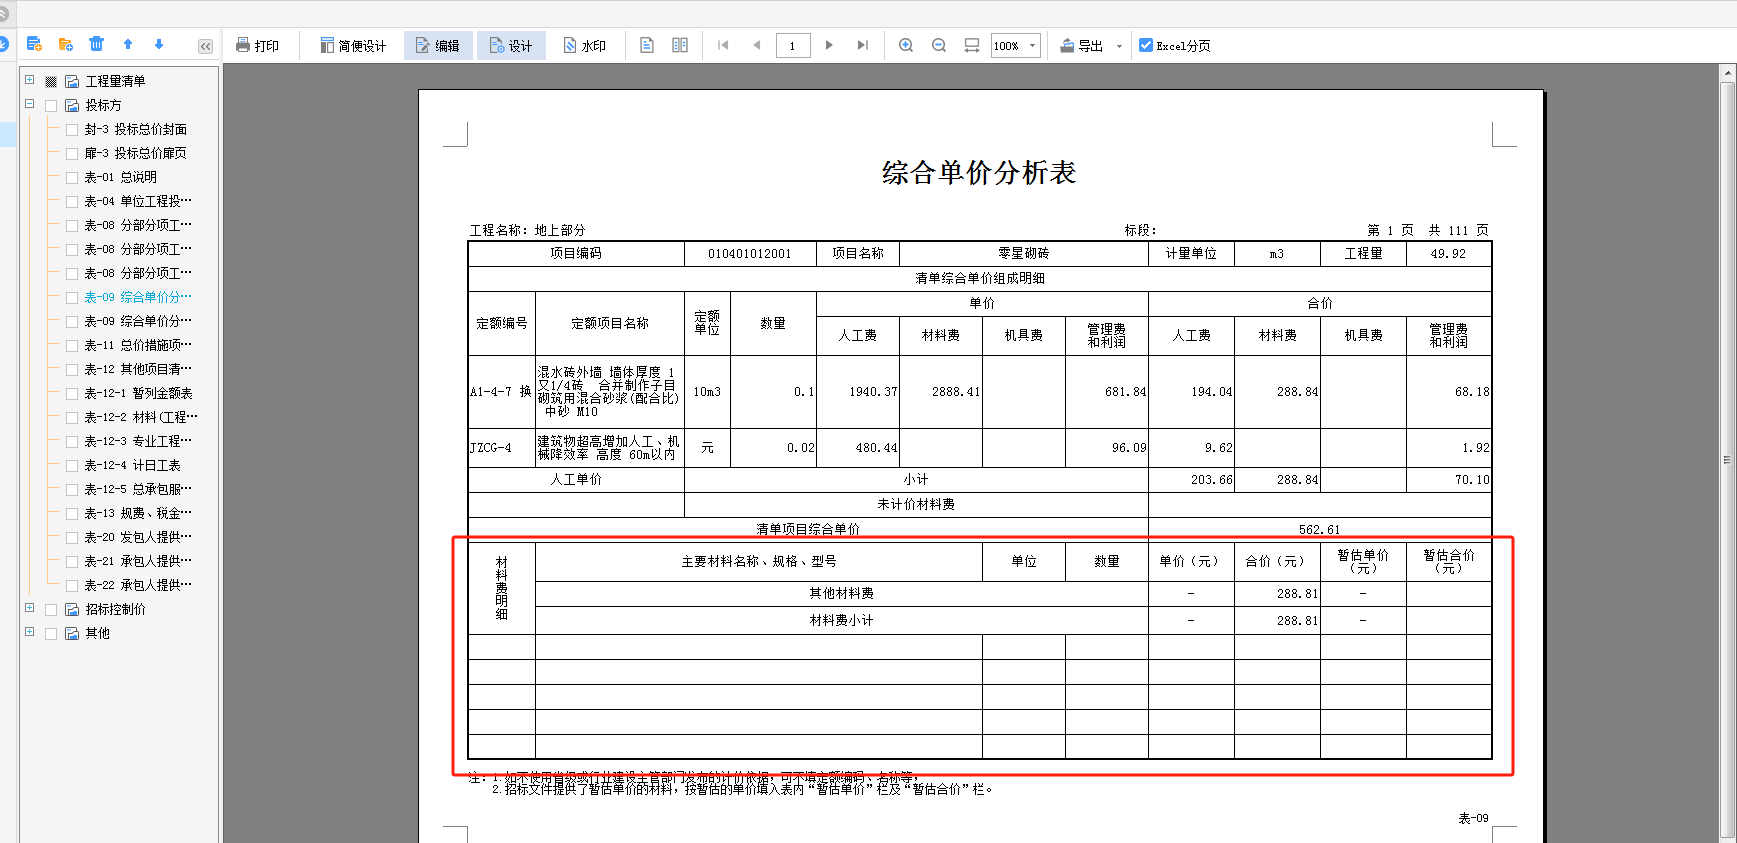Click the 综合单价分析表 title
The height and width of the screenshot is (843, 1737).
tap(979, 172)
